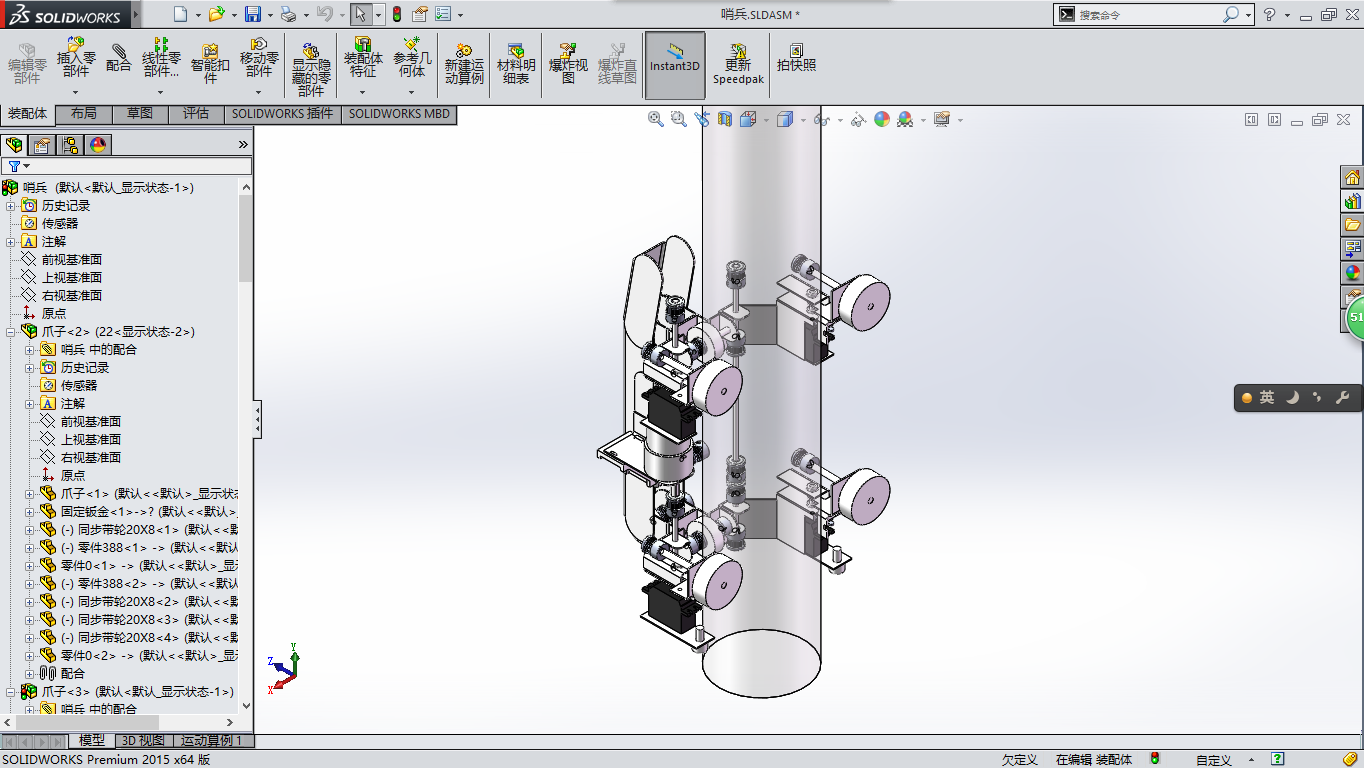Click the 参考几何体 reference geometry tool
1364x768 pixels.
[412, 58]
